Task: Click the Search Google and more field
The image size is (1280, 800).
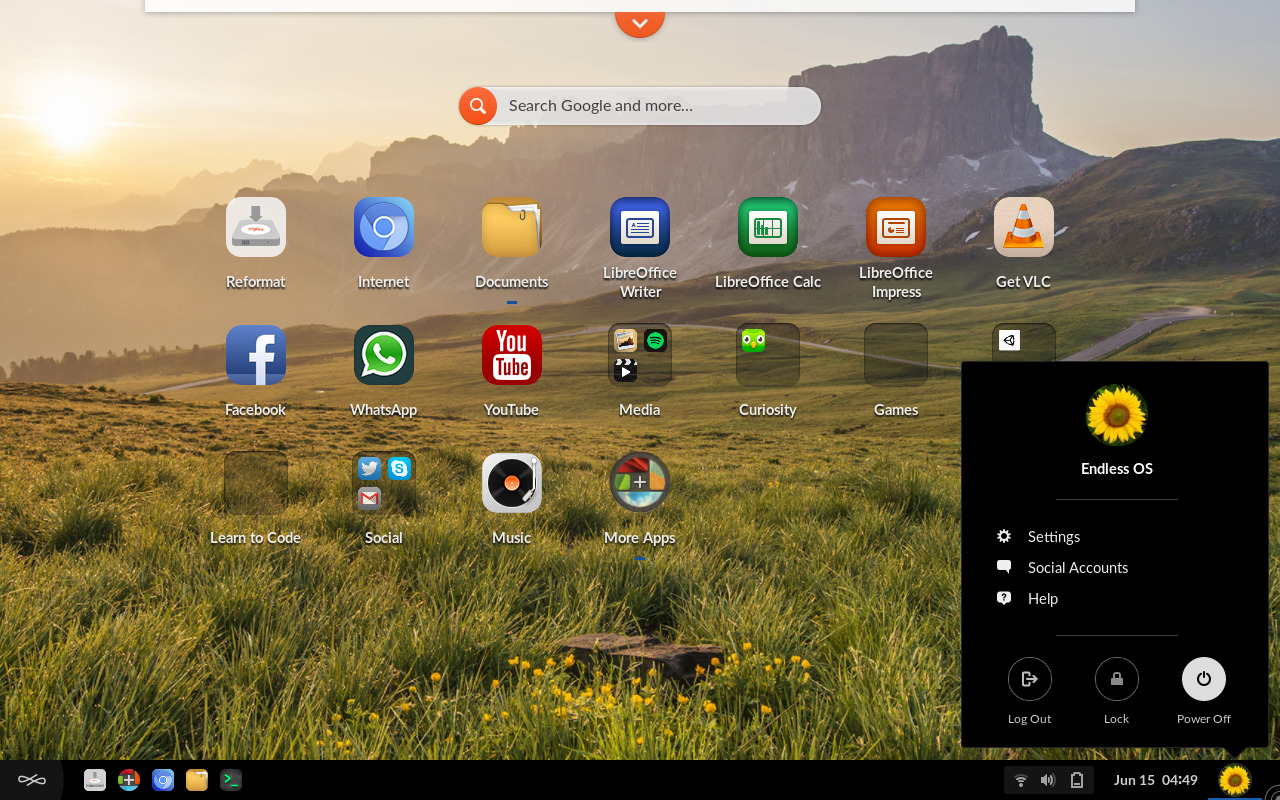Action: click(x=655, y=106)
